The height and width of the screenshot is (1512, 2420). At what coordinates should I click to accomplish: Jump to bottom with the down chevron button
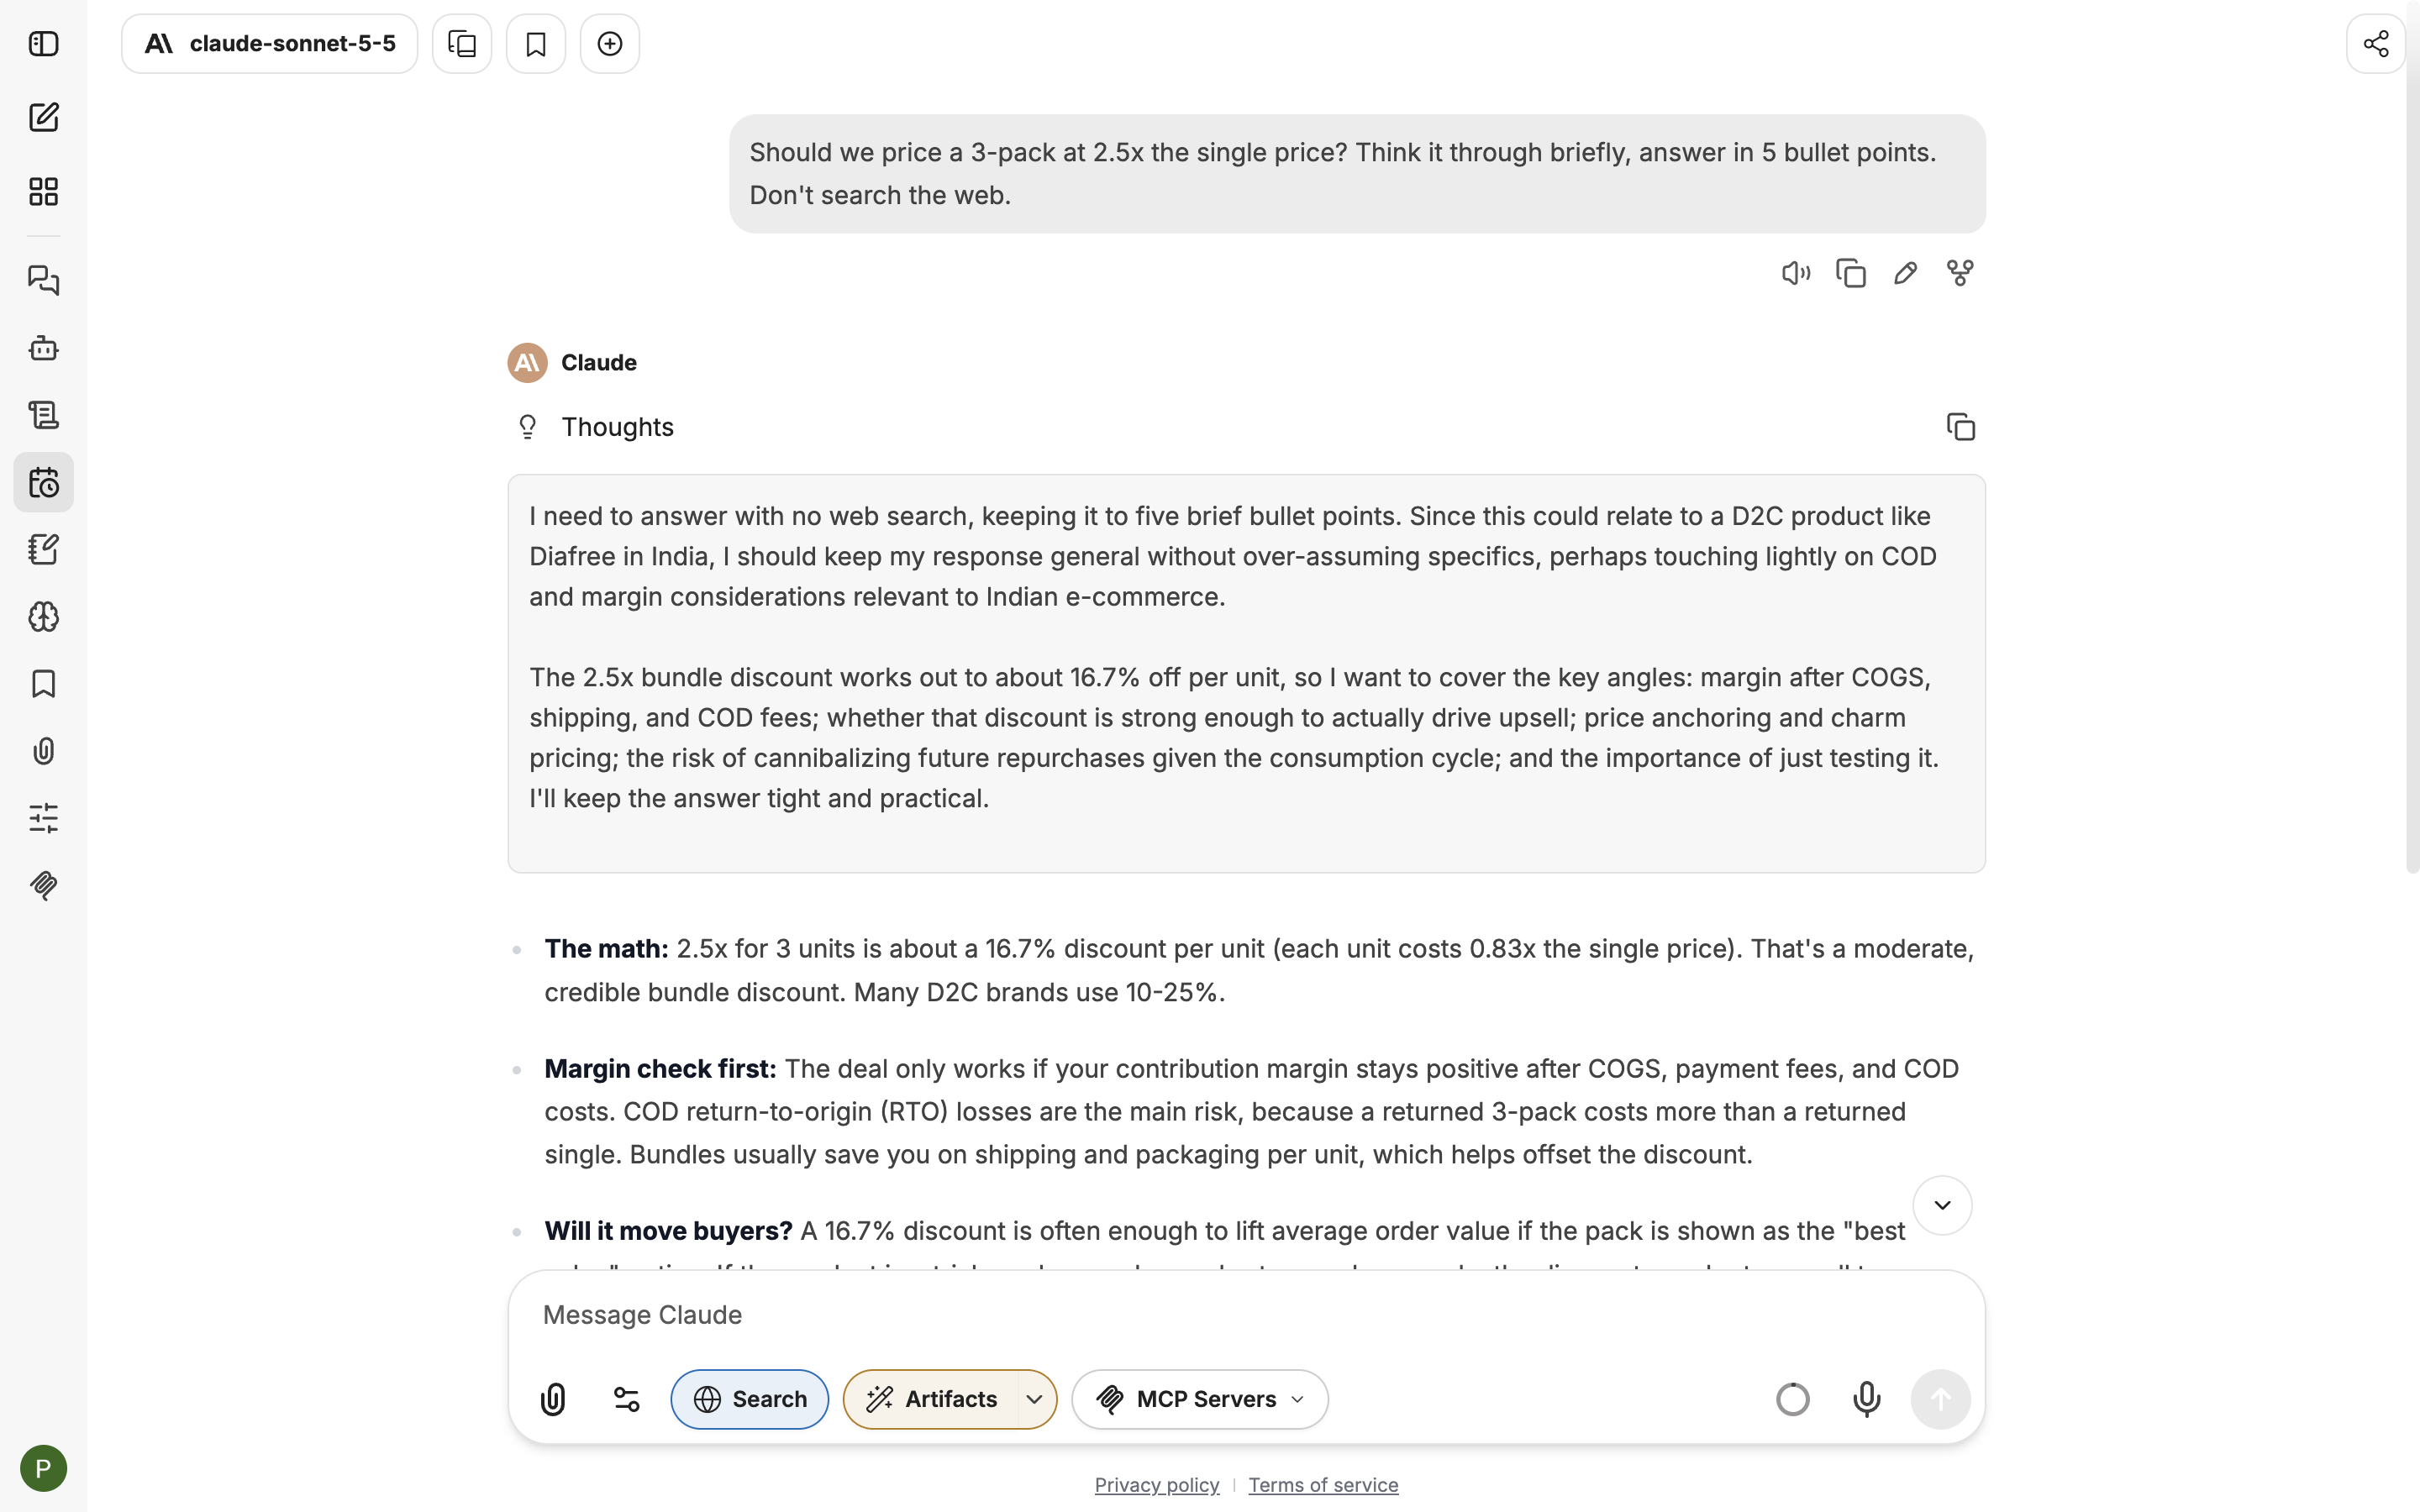[x=1941, y=1205]
